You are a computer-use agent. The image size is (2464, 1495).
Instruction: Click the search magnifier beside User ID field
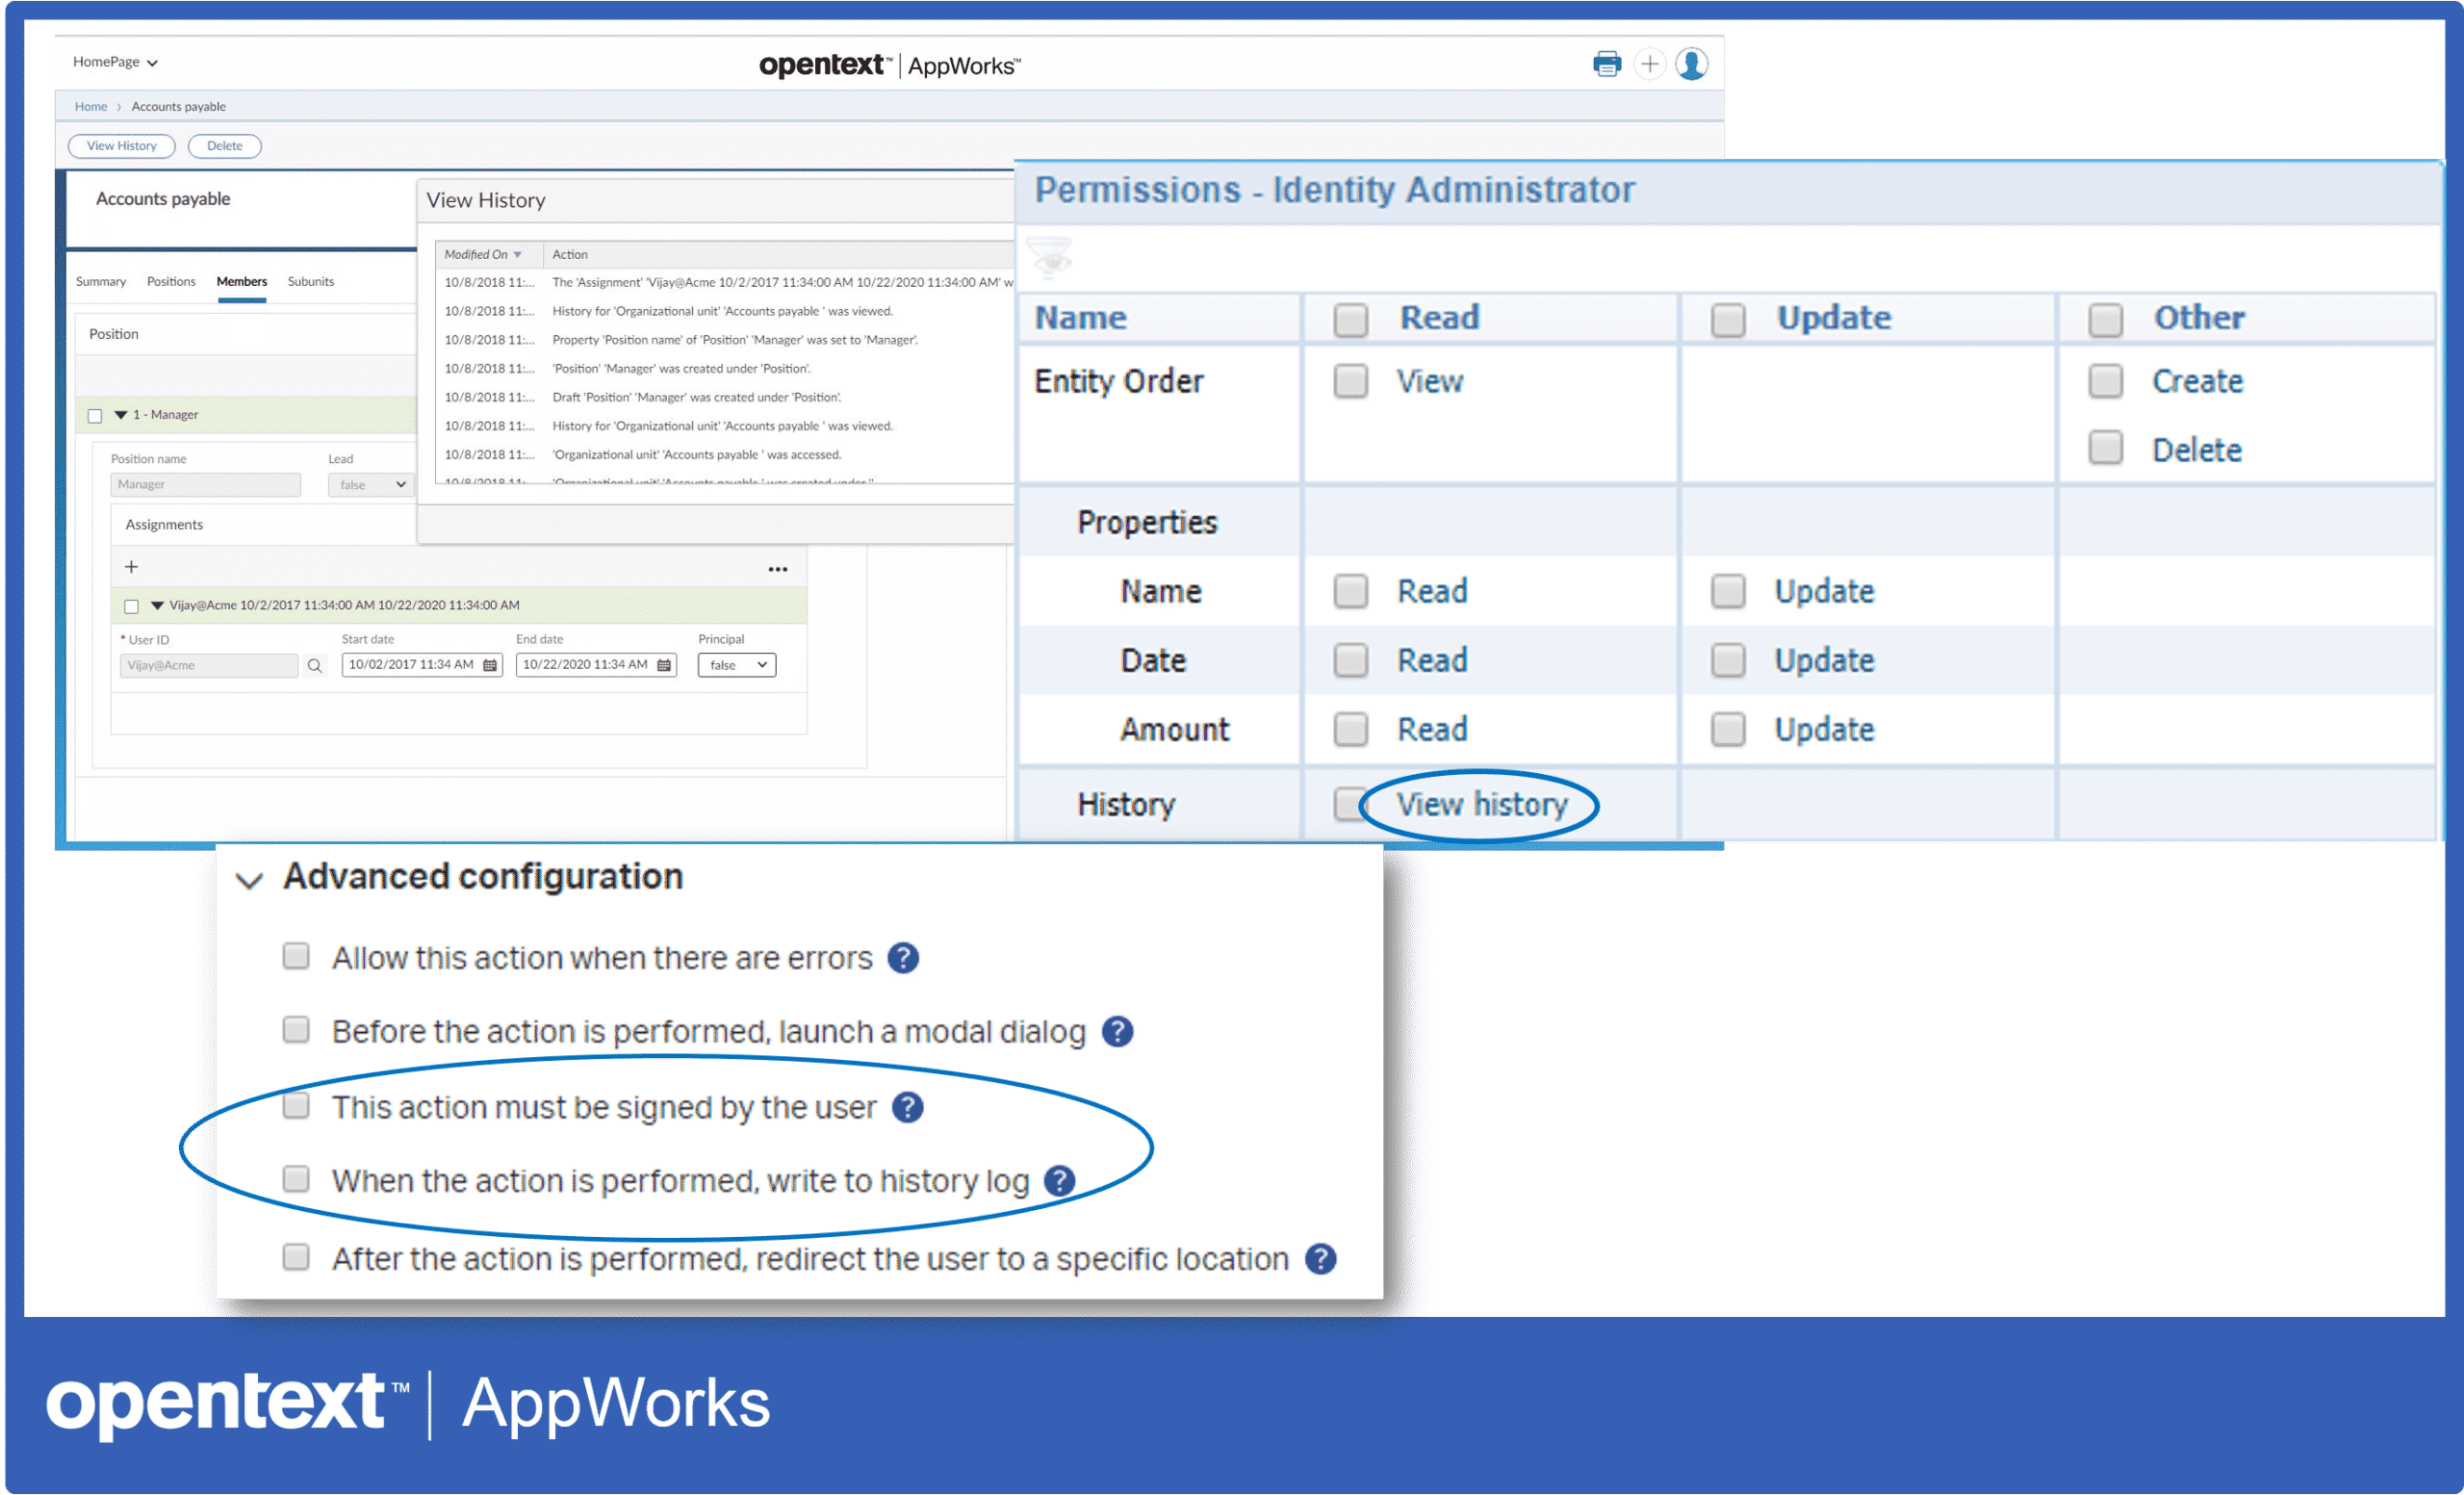point(315,664)
